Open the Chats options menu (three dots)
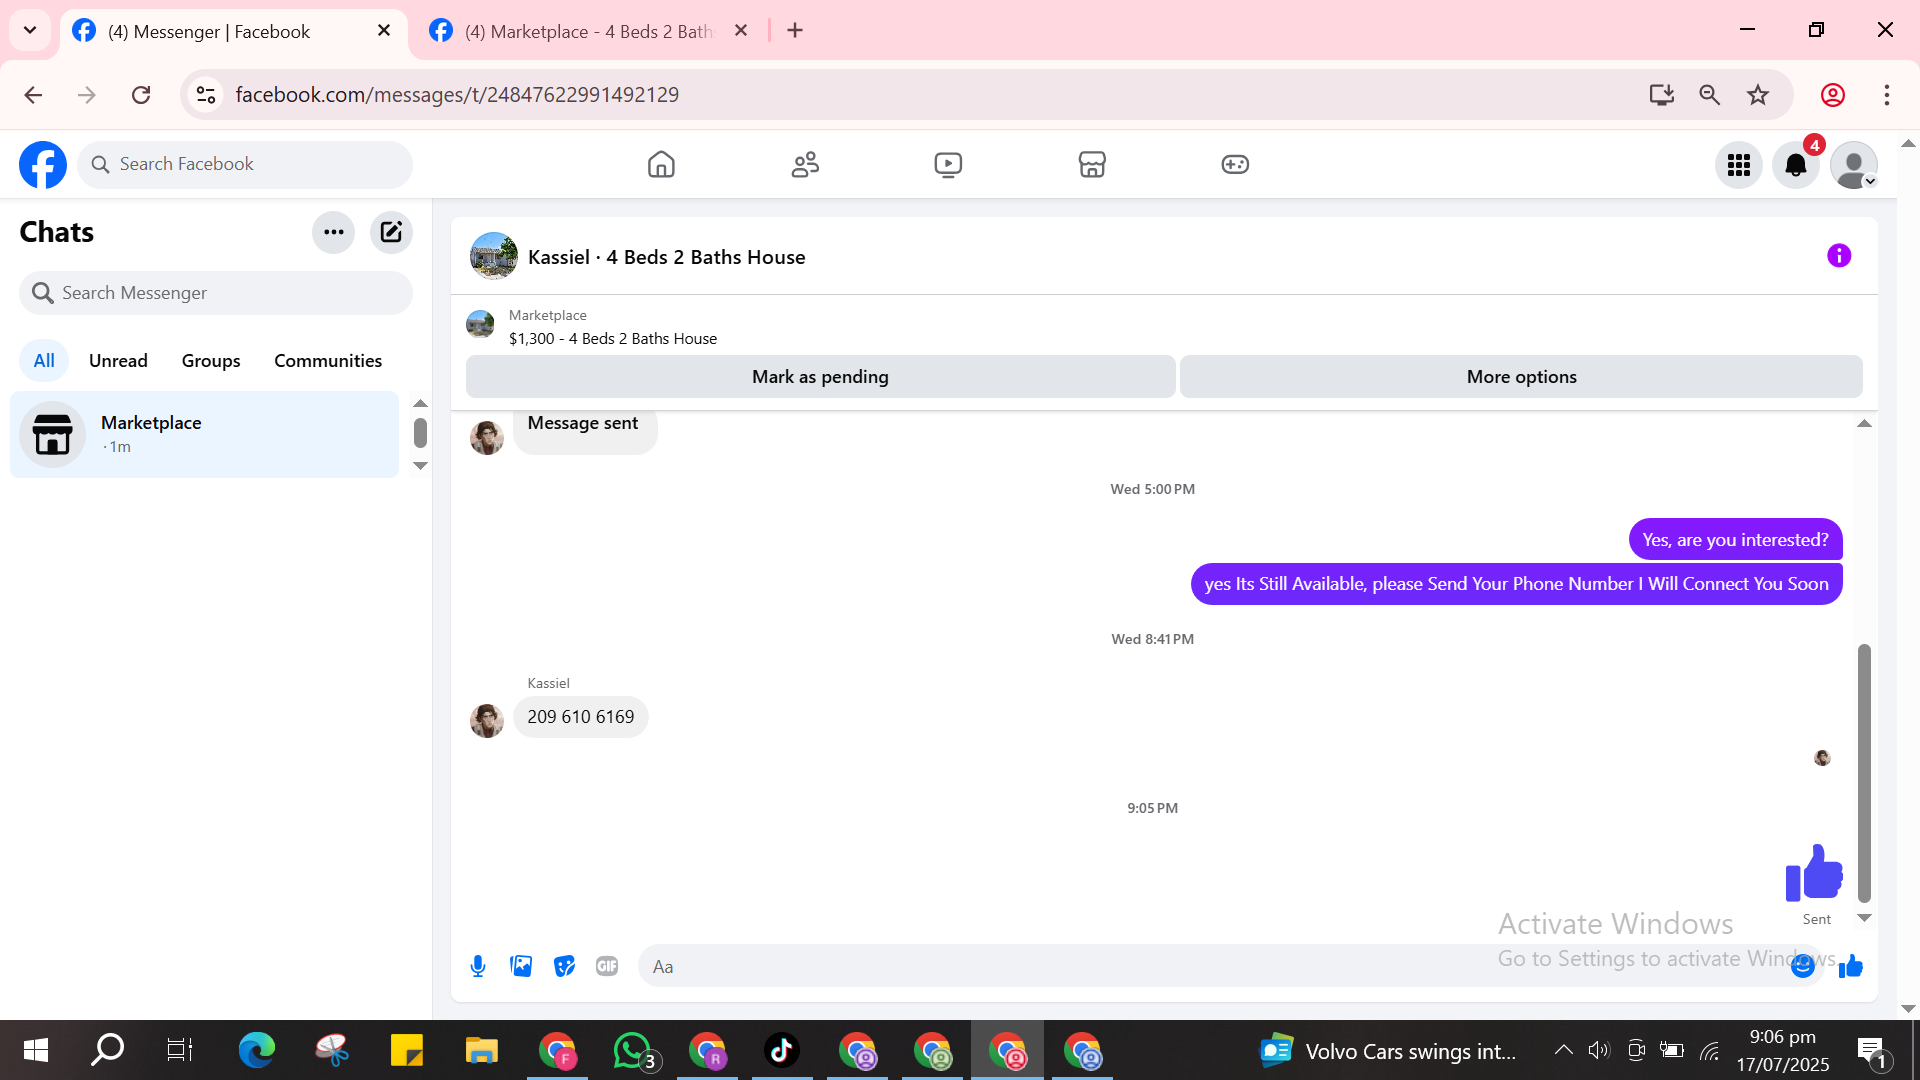The width and height of the screenshot is (1920, 1080). [x=334, y=233]
